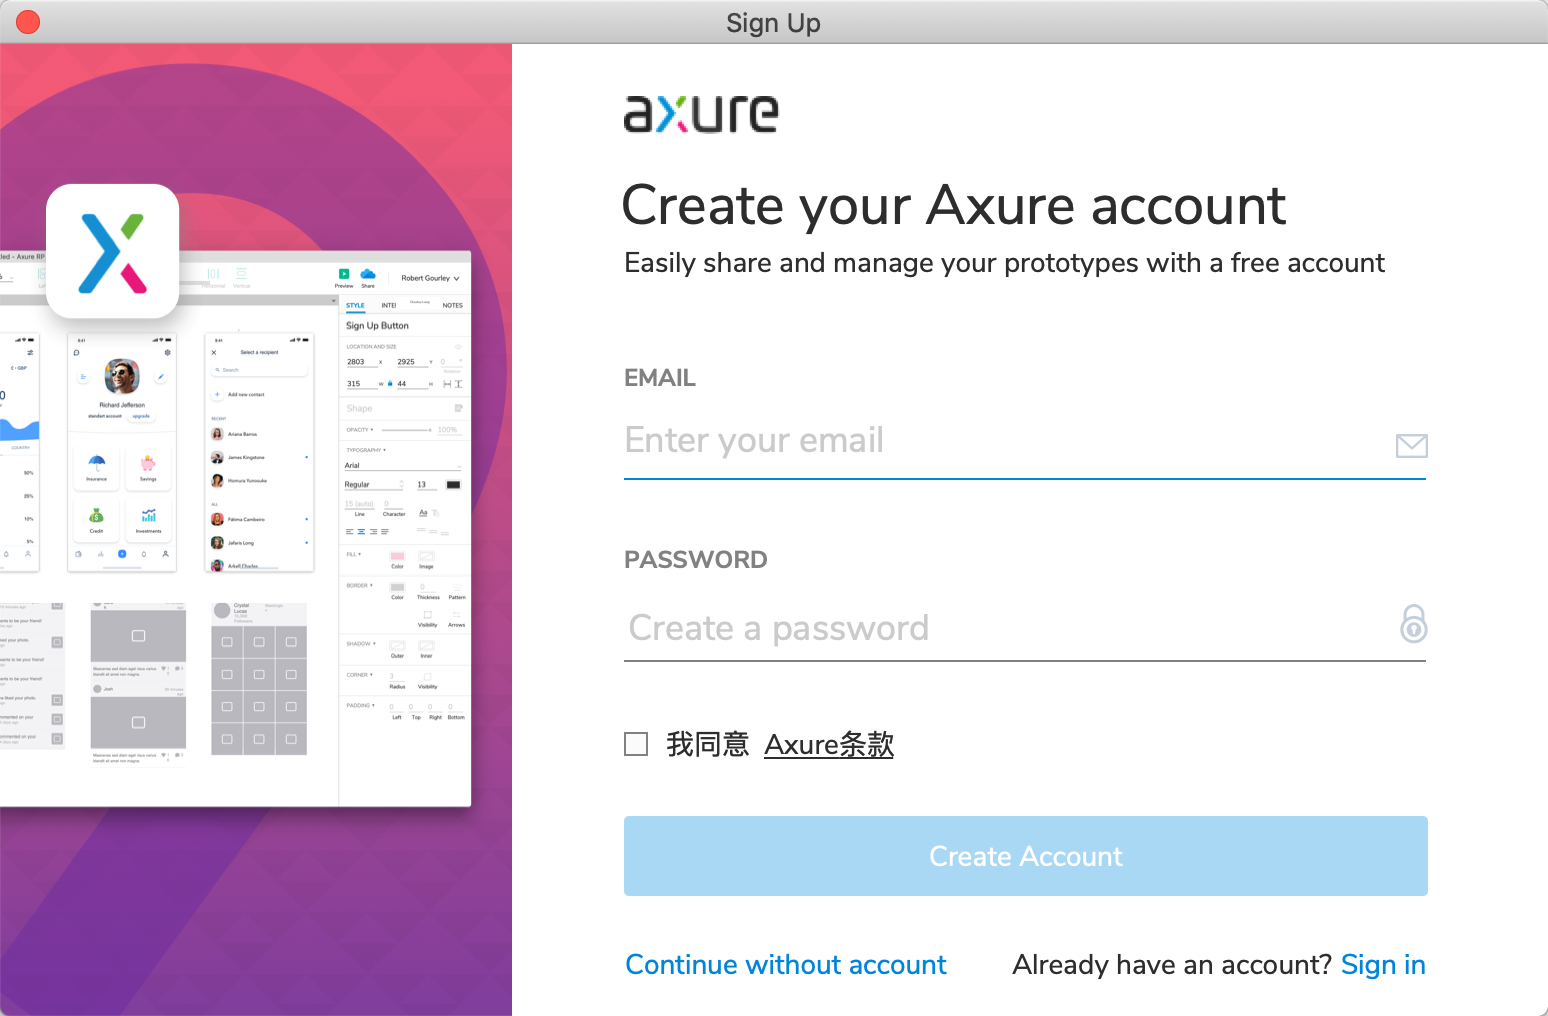Click 'Easily share and manage' subtitle text
Image resolution: width=1548 pixels, height=1016 pixels.
point(1004,263)
